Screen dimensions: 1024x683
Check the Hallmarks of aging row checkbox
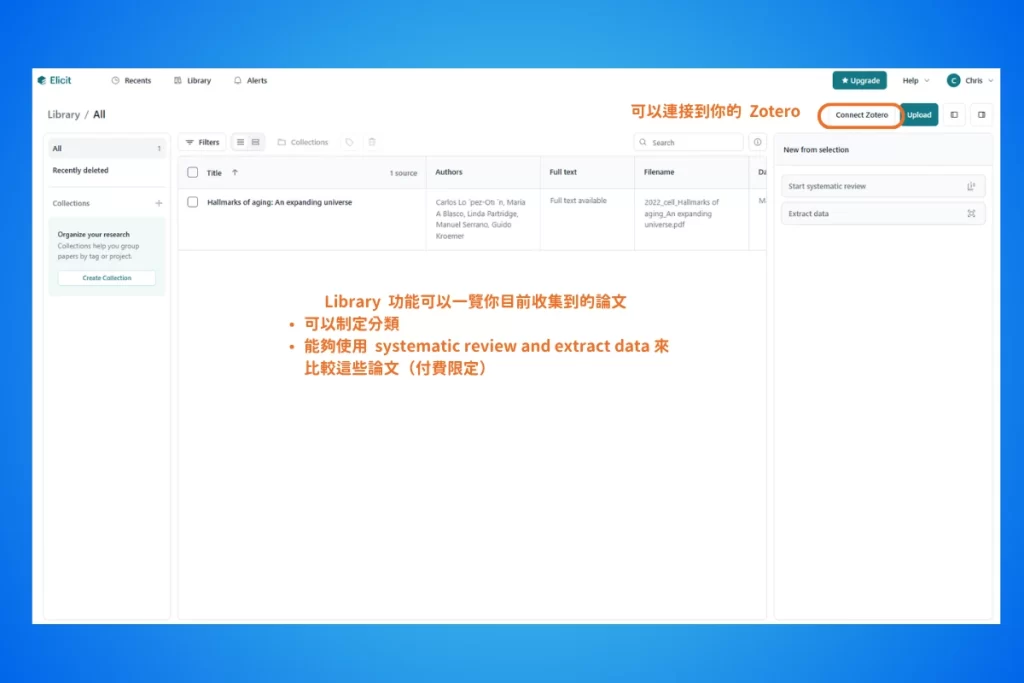[x=193, y=202]
